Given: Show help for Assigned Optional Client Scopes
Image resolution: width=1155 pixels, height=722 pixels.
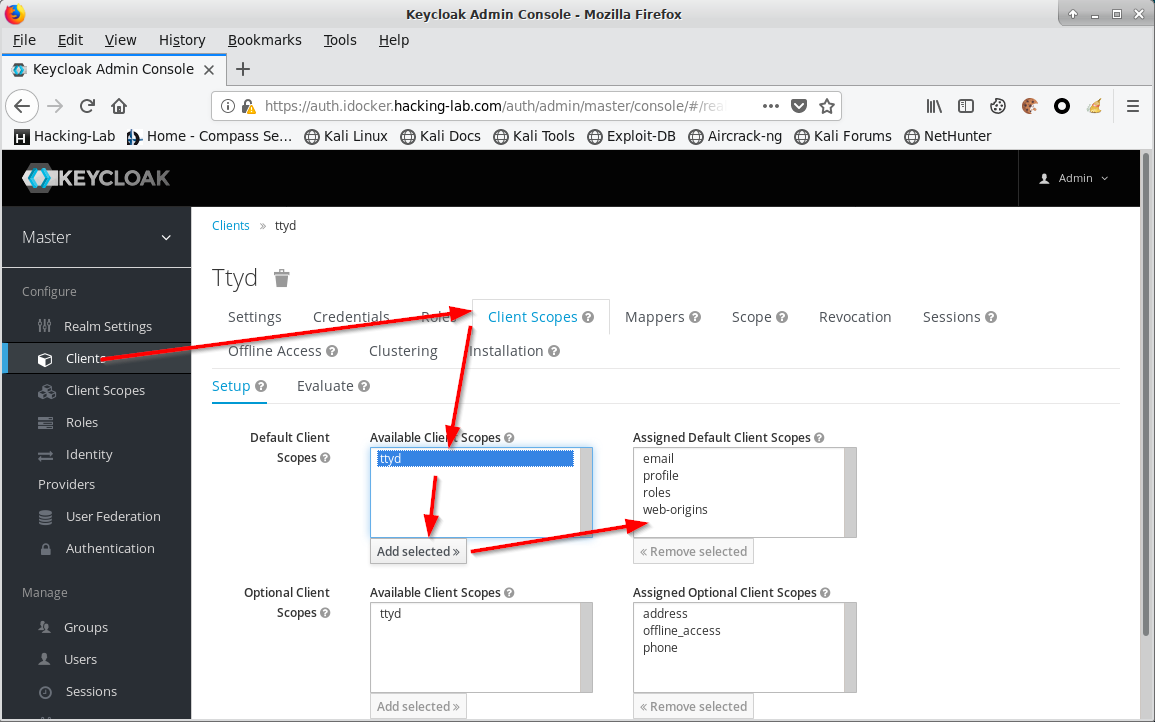Looking at the screenshot, I should [x=825, y=593].
